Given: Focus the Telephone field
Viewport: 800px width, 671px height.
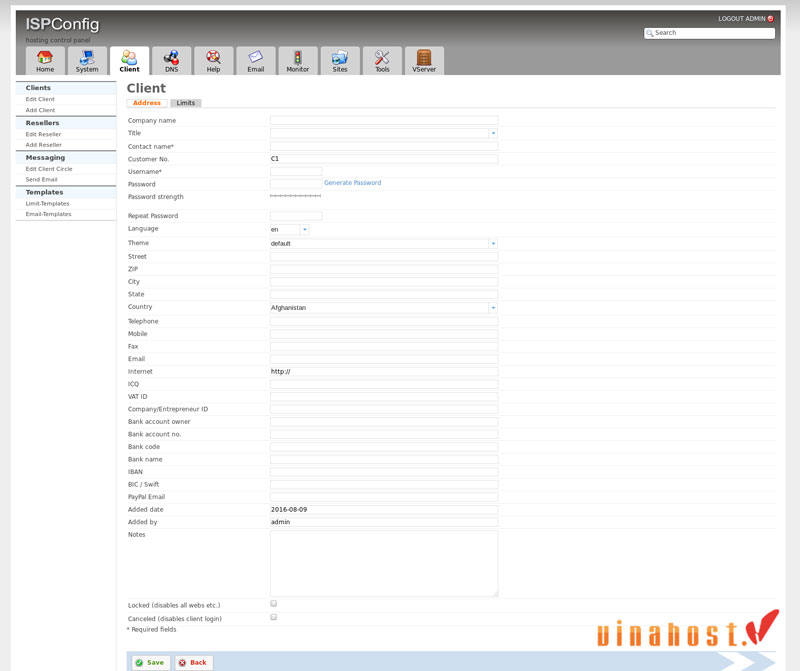Looking at the screenshot, I should pos(384,321).
